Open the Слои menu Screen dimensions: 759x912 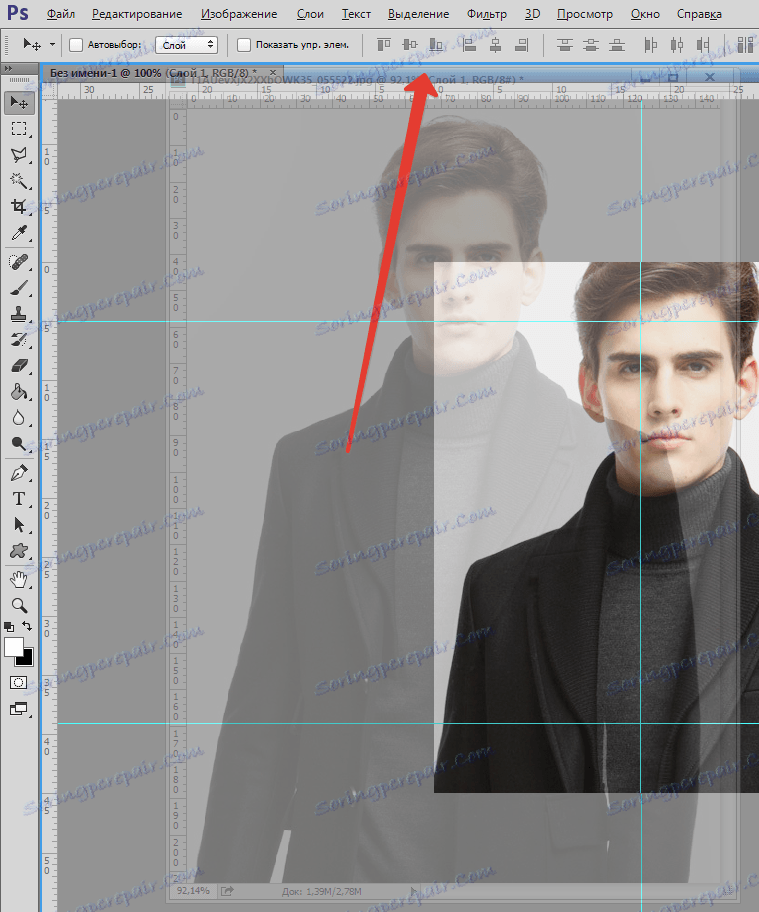pyautogui.click(x=310, y=14)
